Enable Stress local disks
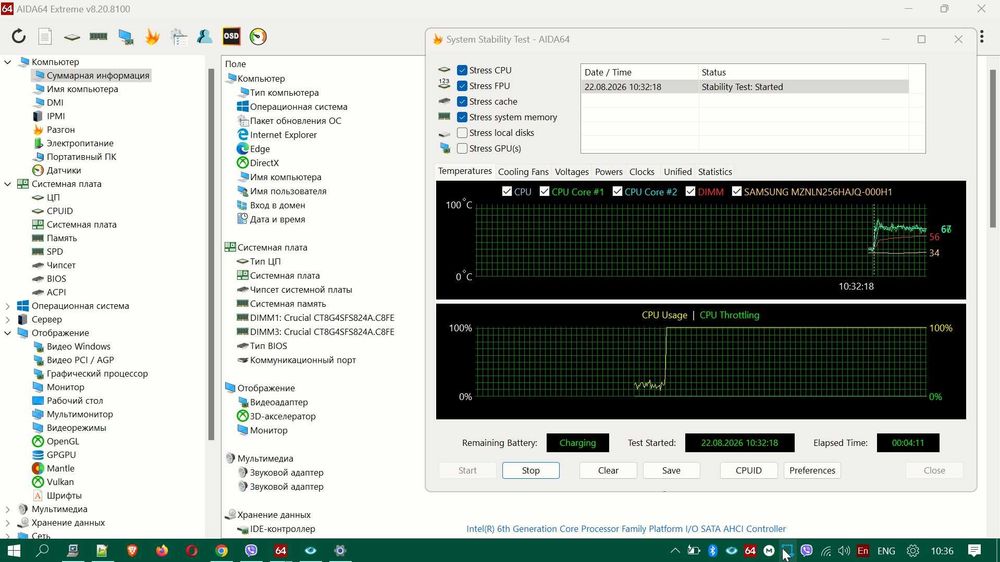 point(462,133)
